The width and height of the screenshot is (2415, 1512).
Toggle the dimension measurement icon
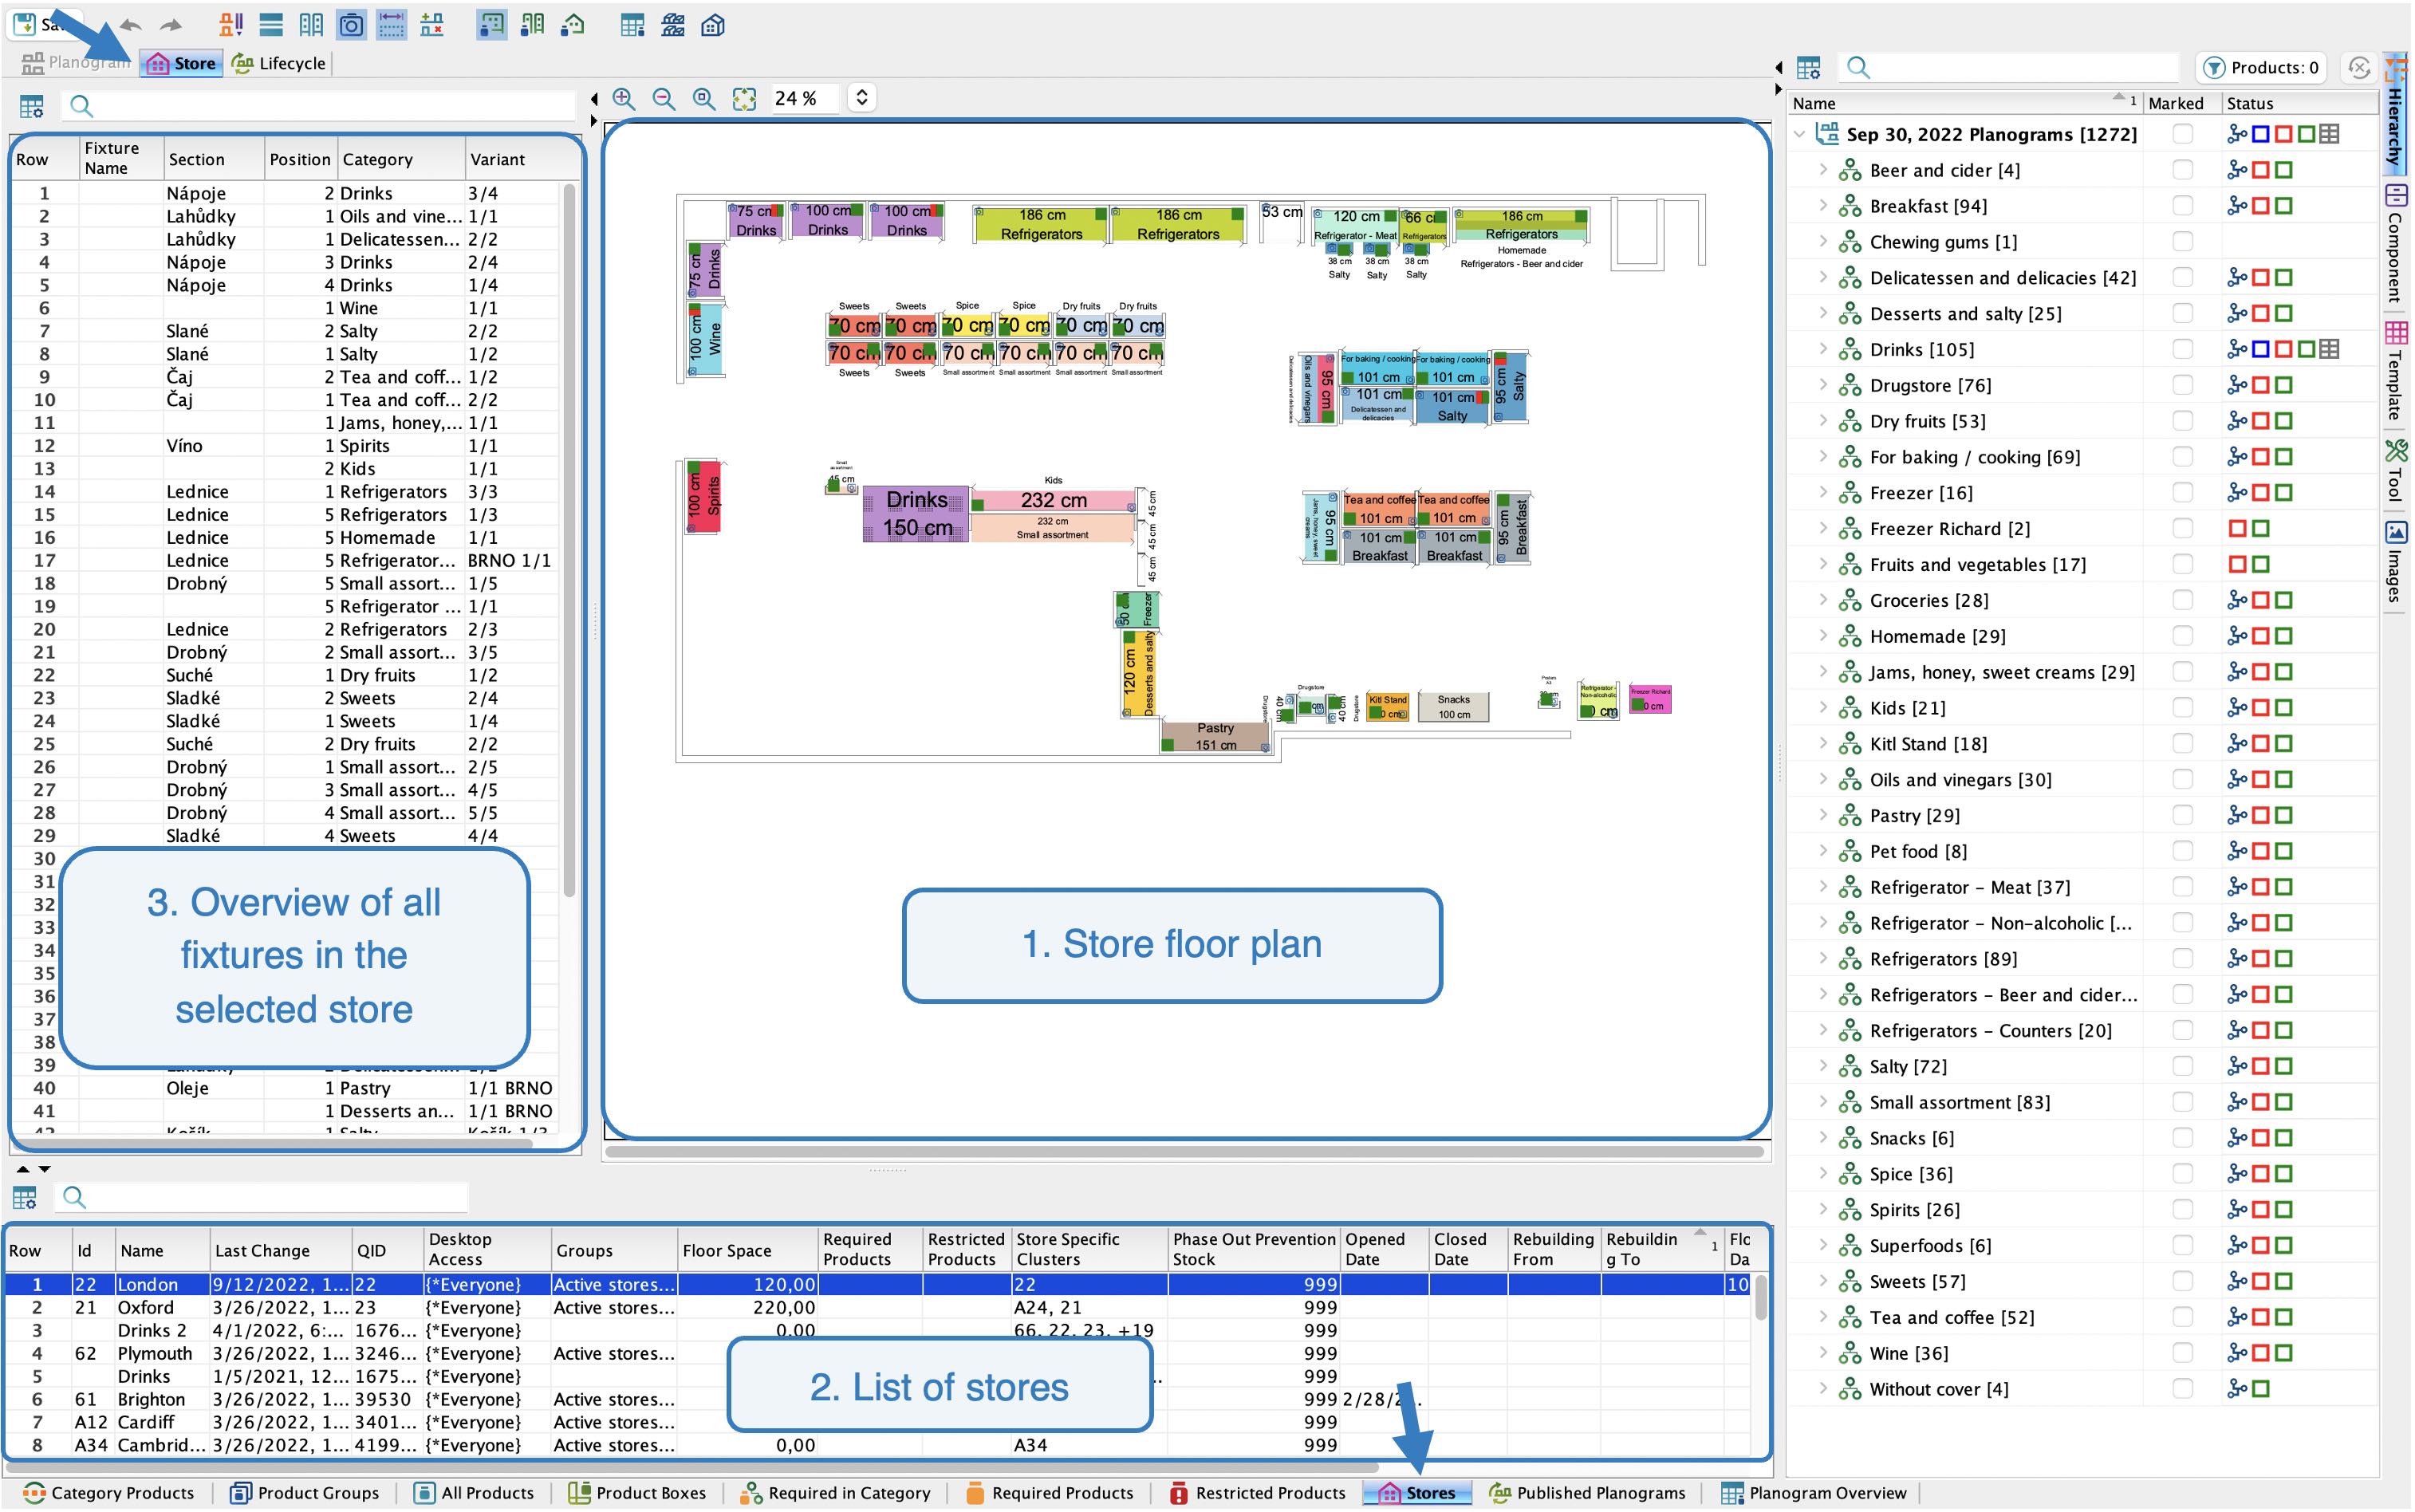tap(391, 25)
